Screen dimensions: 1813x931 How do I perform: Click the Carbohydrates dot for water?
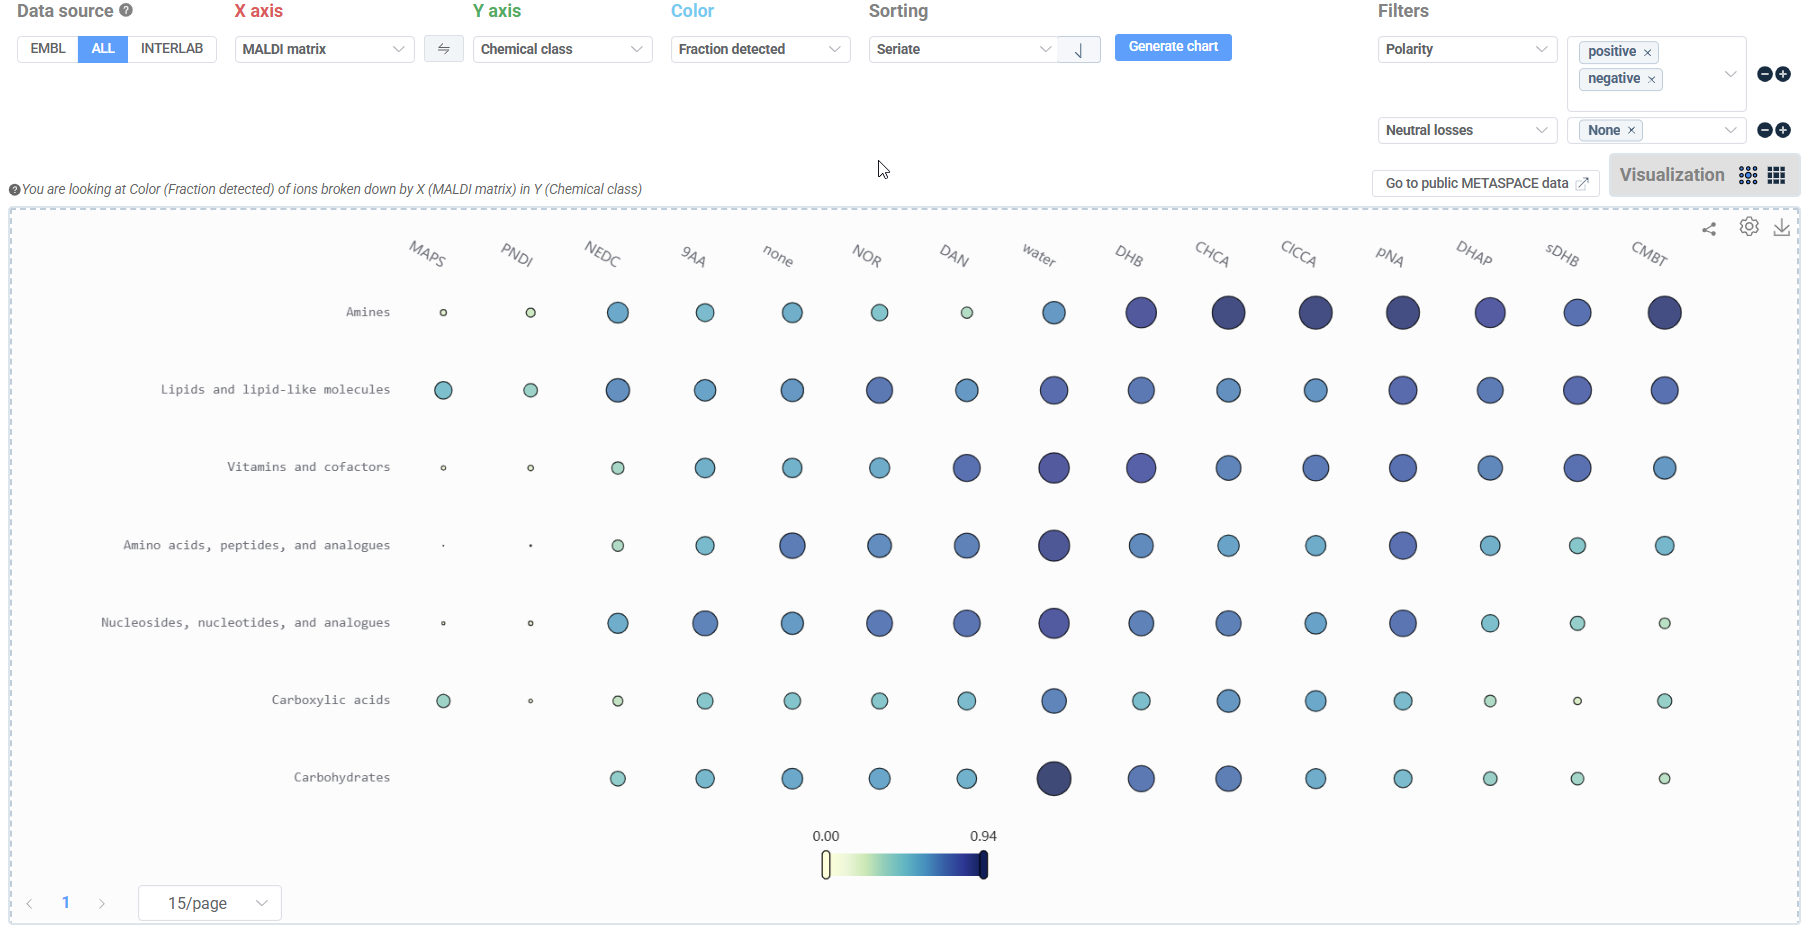[1054, 779]
